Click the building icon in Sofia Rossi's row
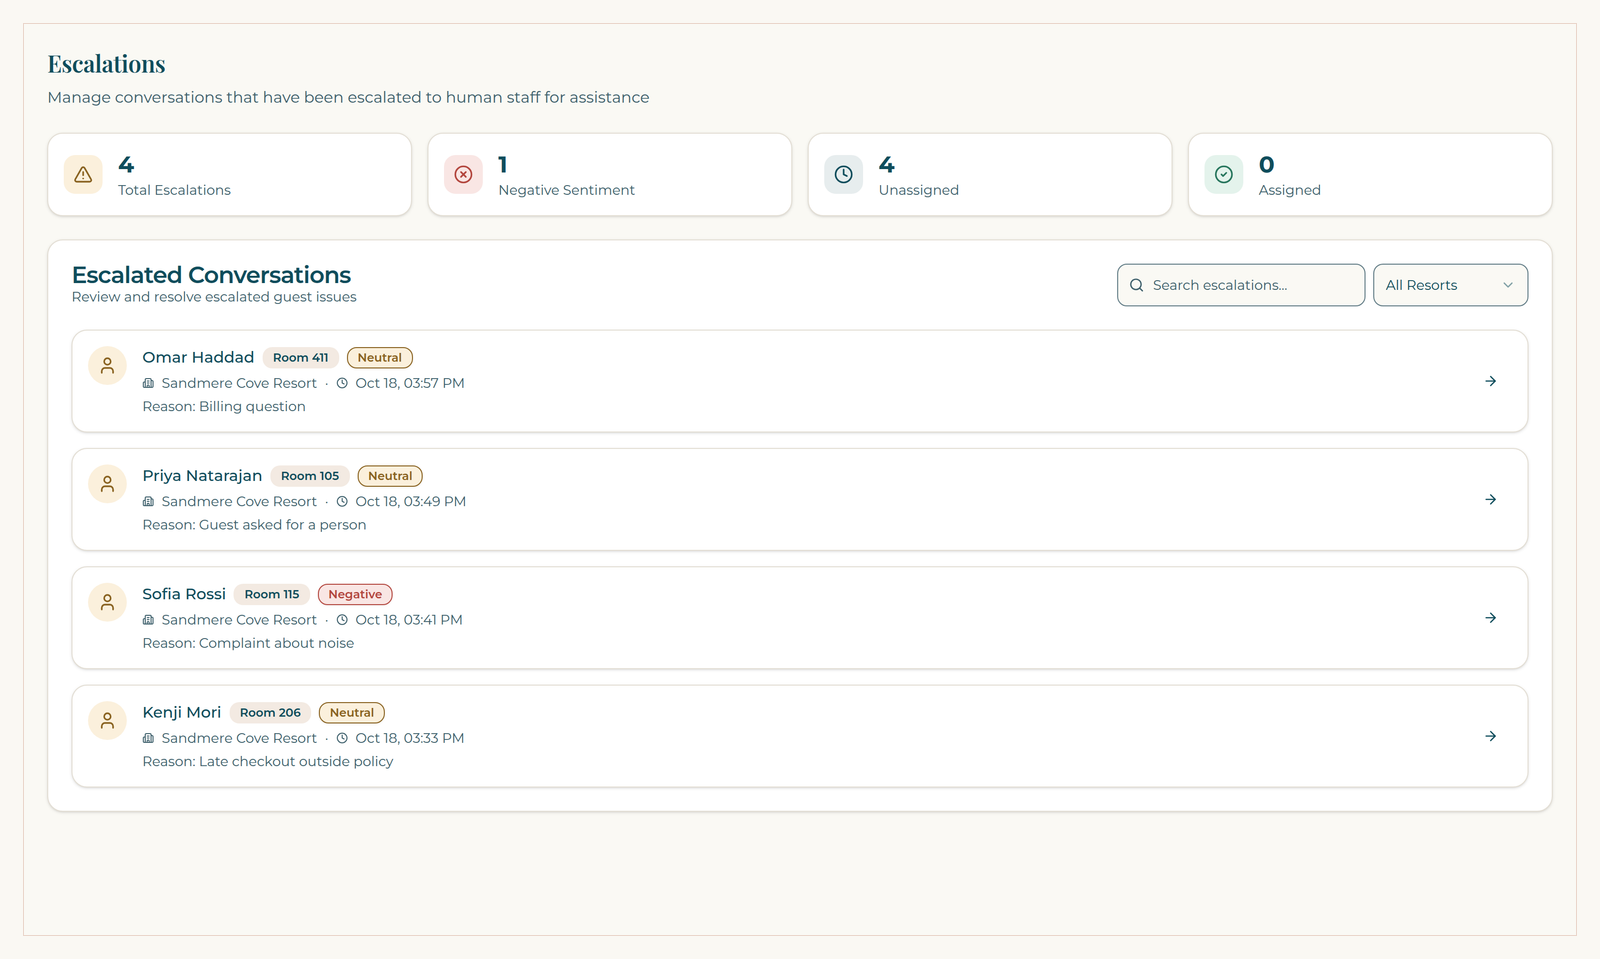This screenshot has height=959, width=1600. [148, 620]
